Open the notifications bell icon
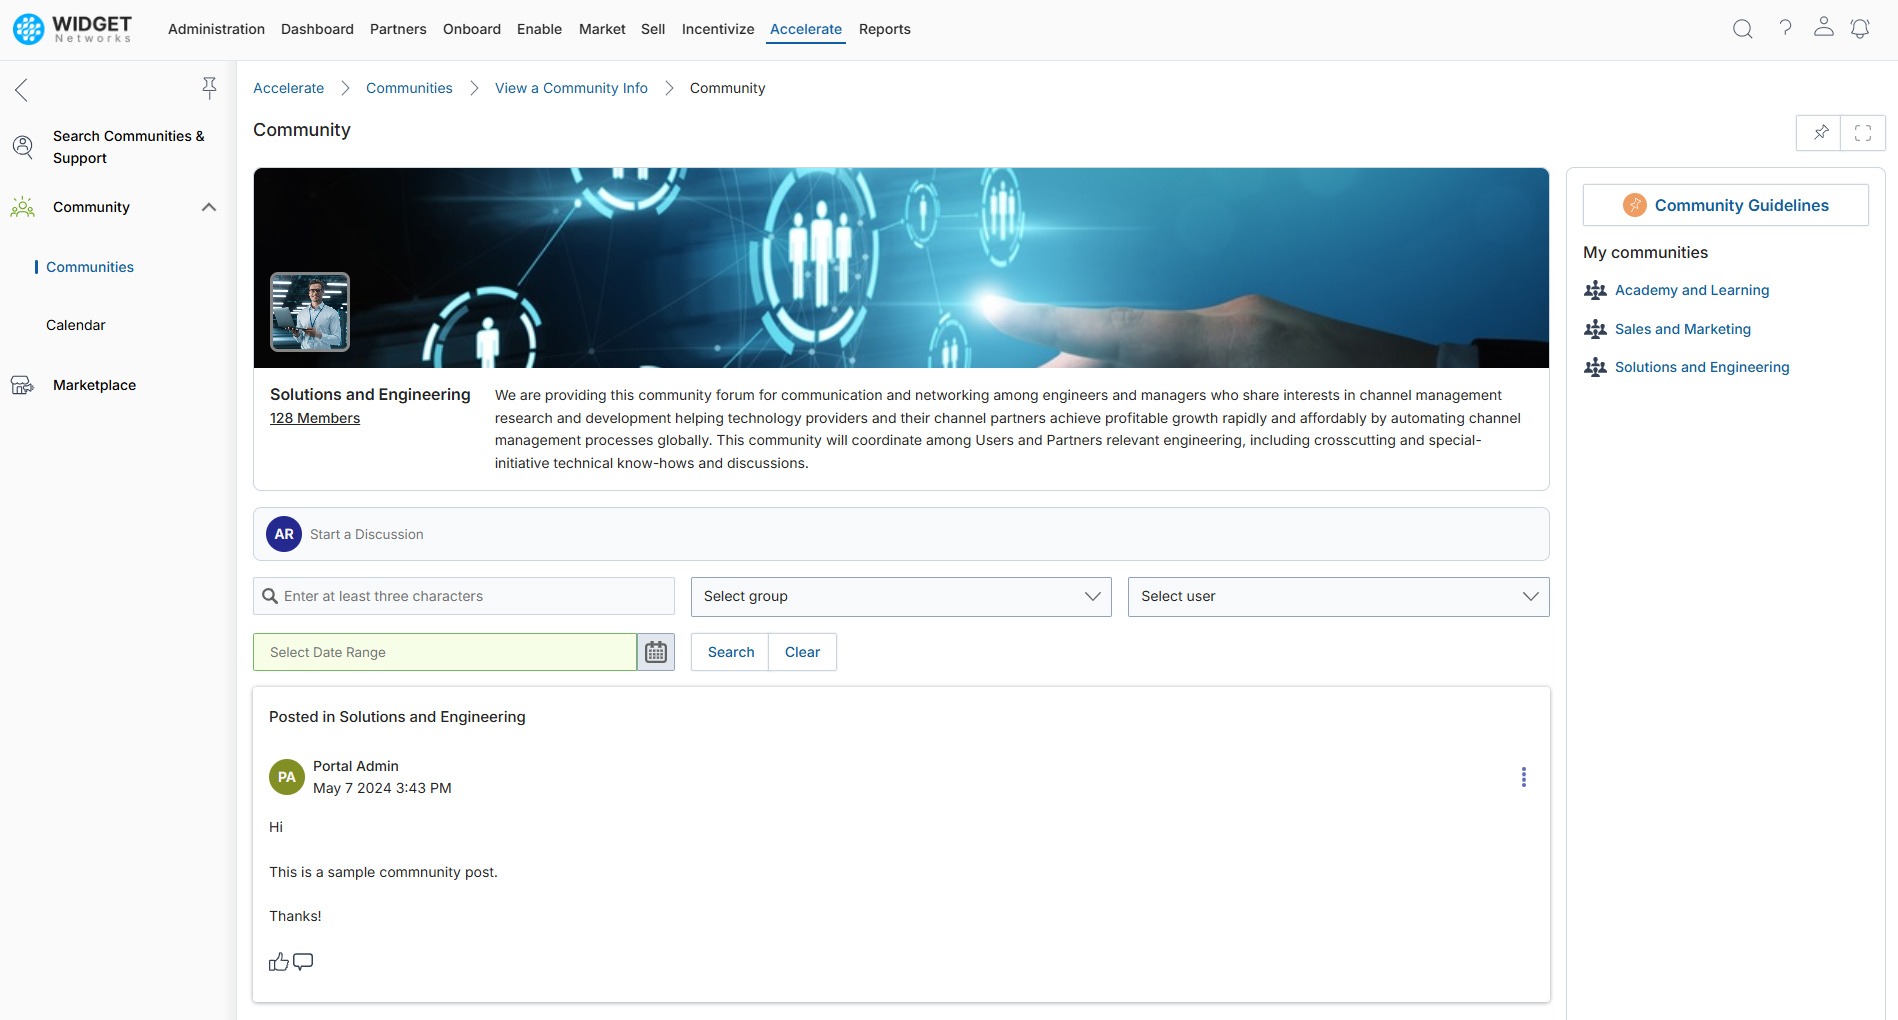The image size is (1898, 1020). click(1860, 29)
